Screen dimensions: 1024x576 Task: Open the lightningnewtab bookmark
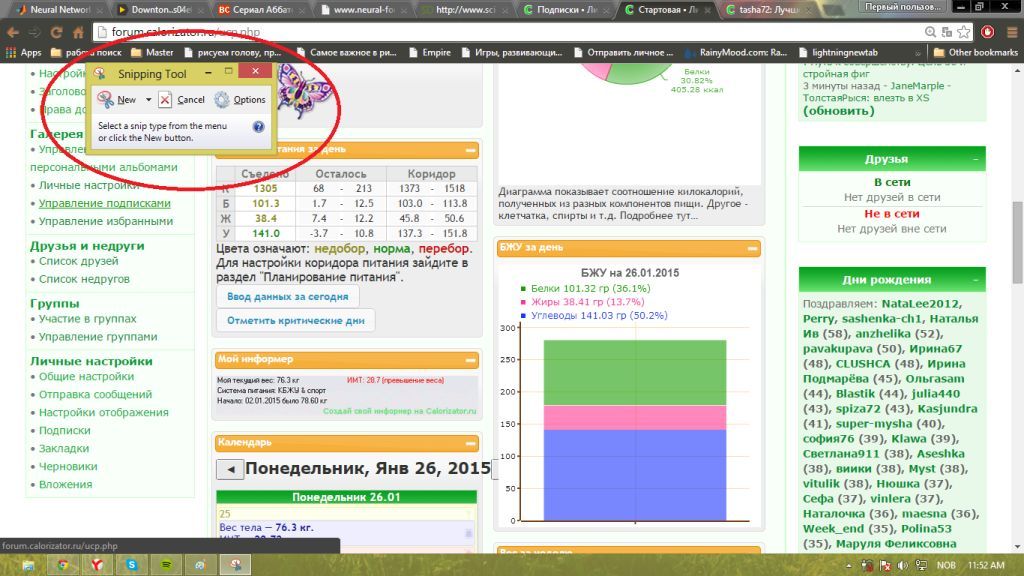[x=838, y=52]
